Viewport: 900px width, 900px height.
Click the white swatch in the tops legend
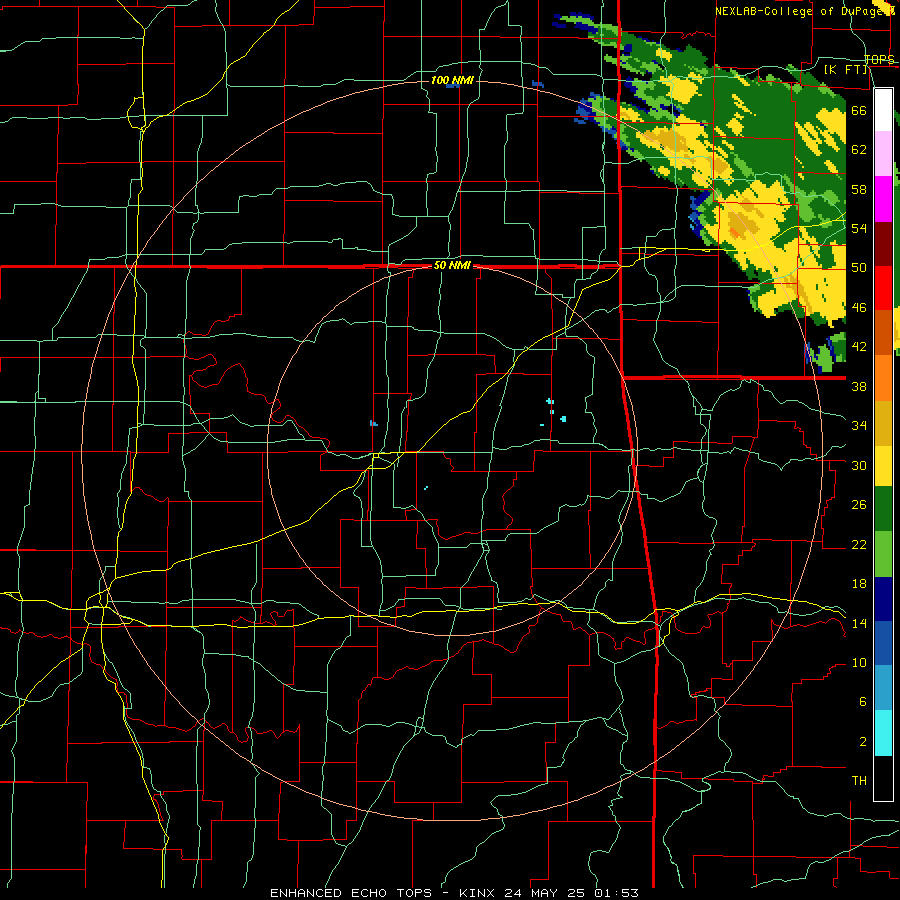[883, 110]
